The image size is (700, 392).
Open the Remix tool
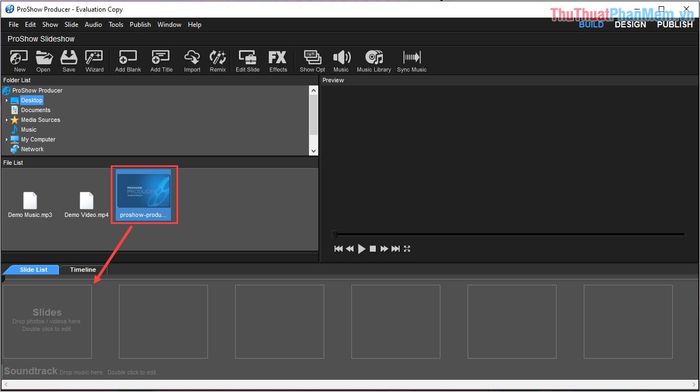[x=217, y=61]
